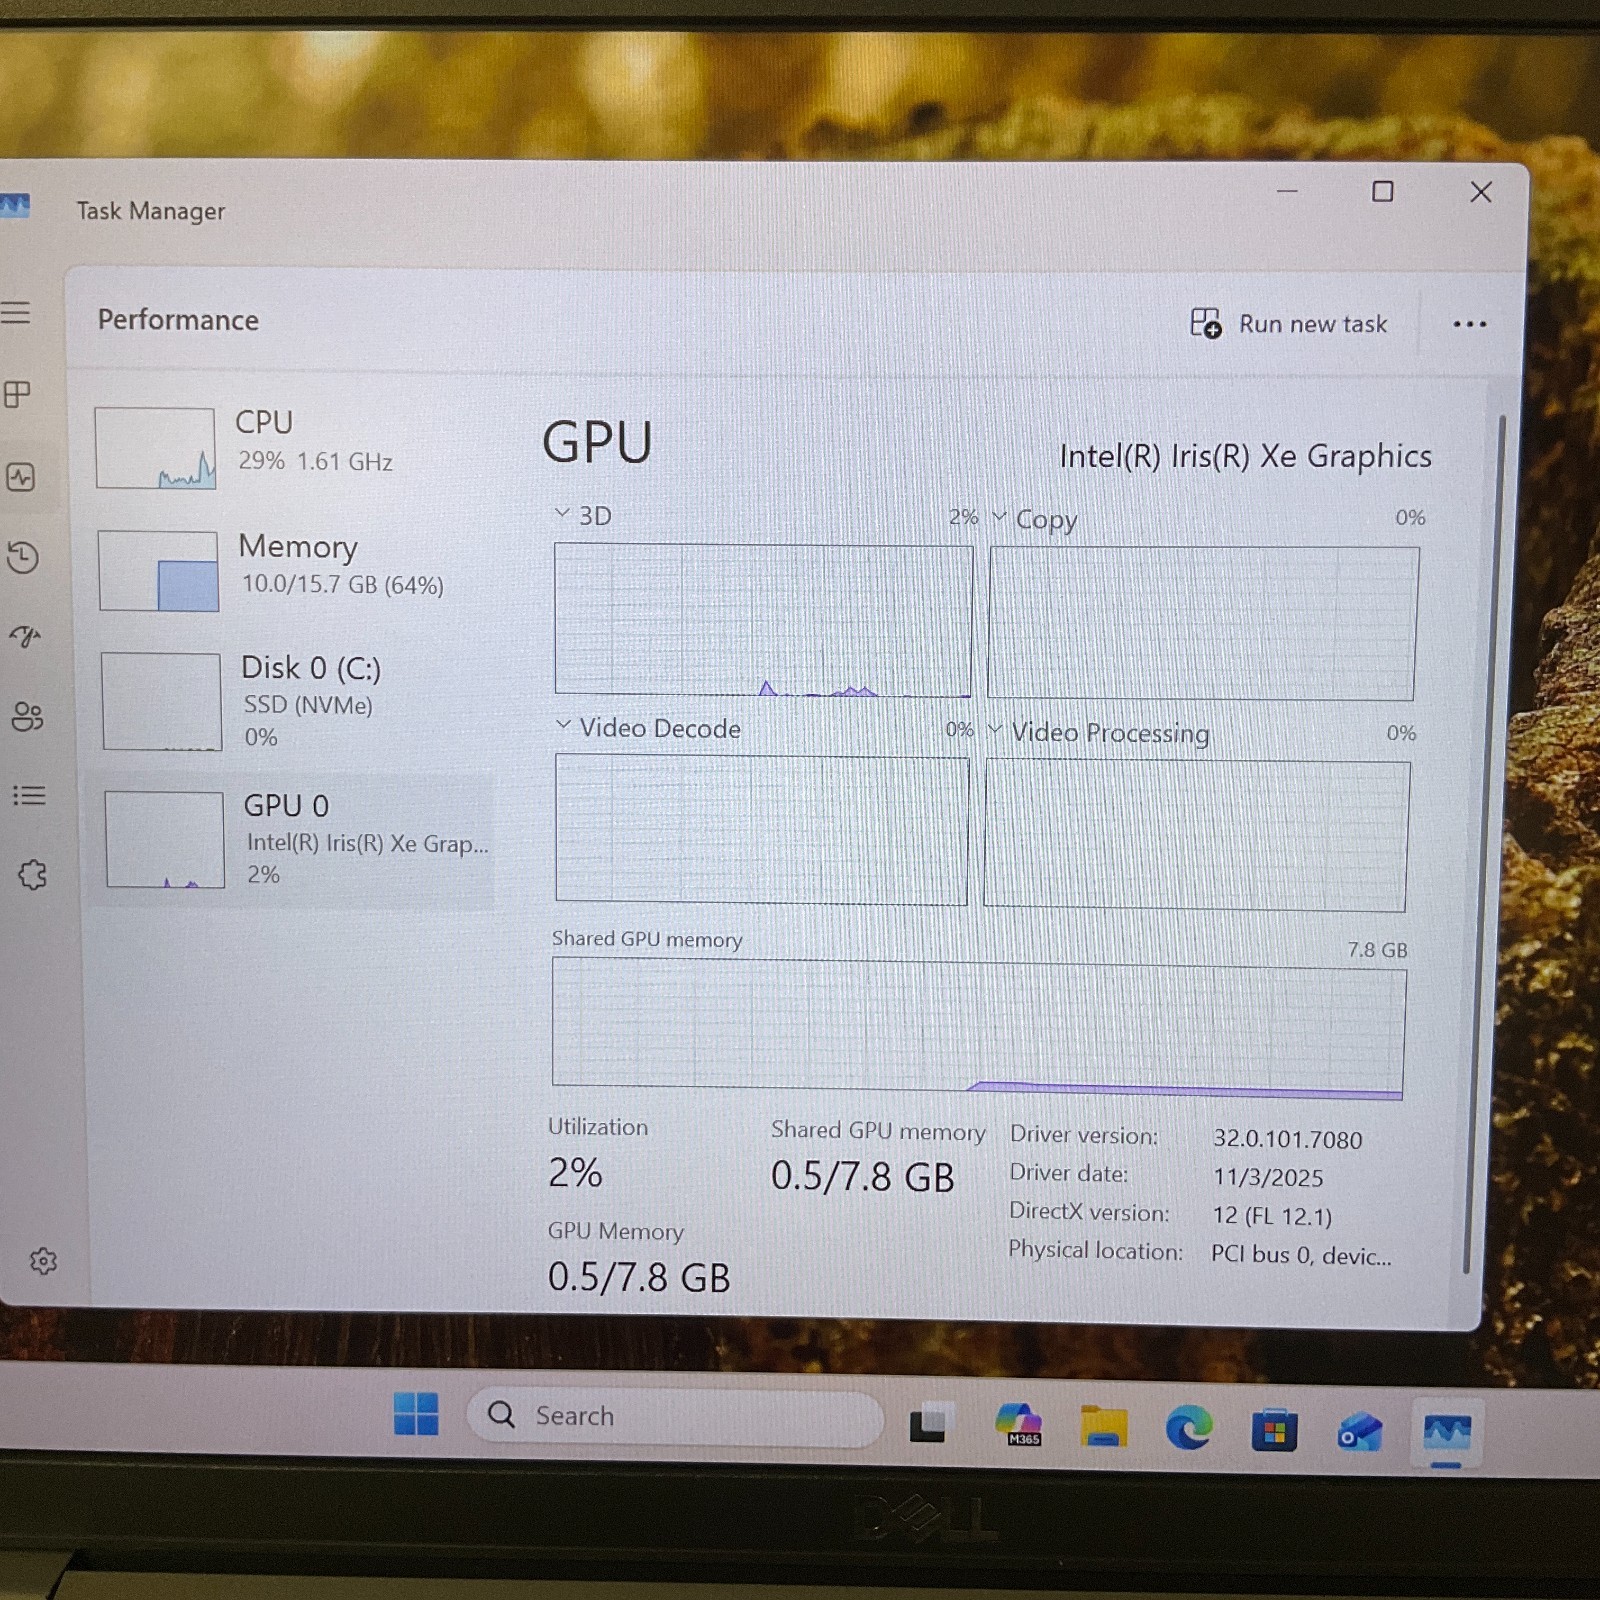
Task: Click the Memory mini graph thumbnail
Action: coord(158,571)
